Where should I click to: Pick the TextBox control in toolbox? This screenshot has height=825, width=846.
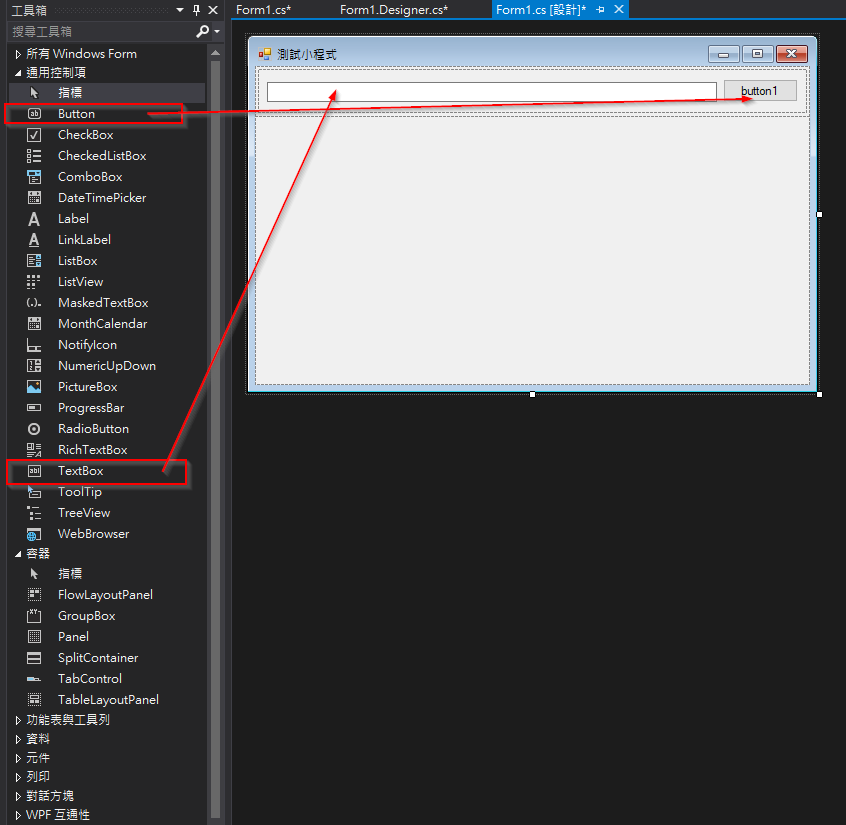click(80, 471)
